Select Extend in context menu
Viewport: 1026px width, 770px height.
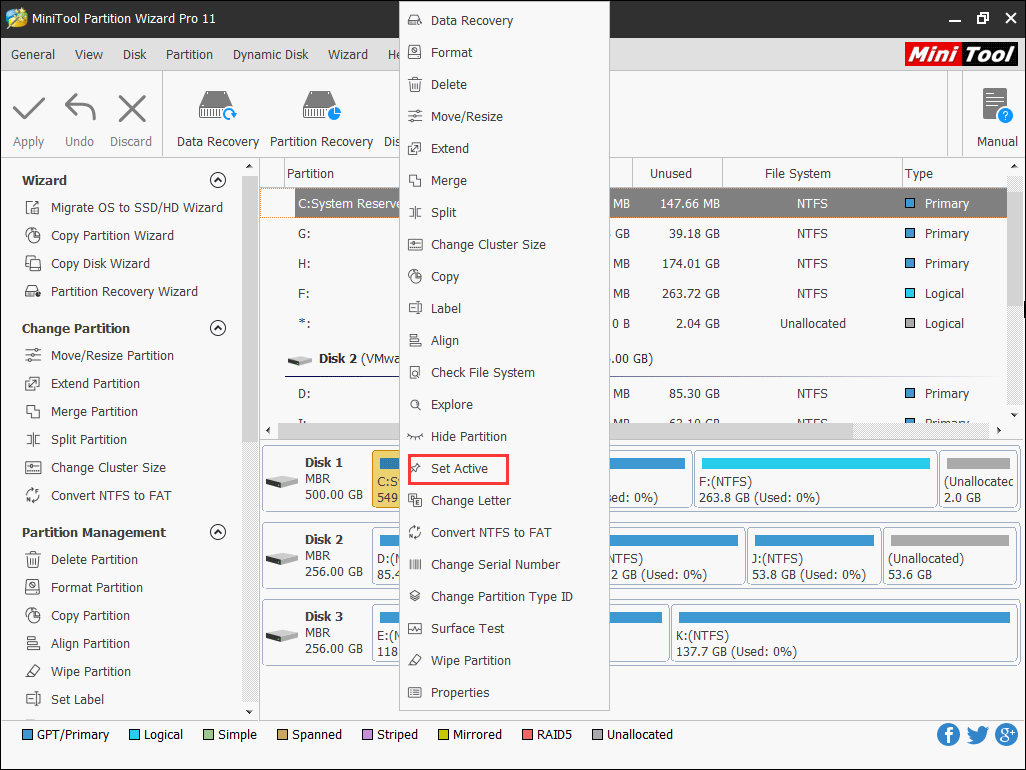click(x=504, y=149)
